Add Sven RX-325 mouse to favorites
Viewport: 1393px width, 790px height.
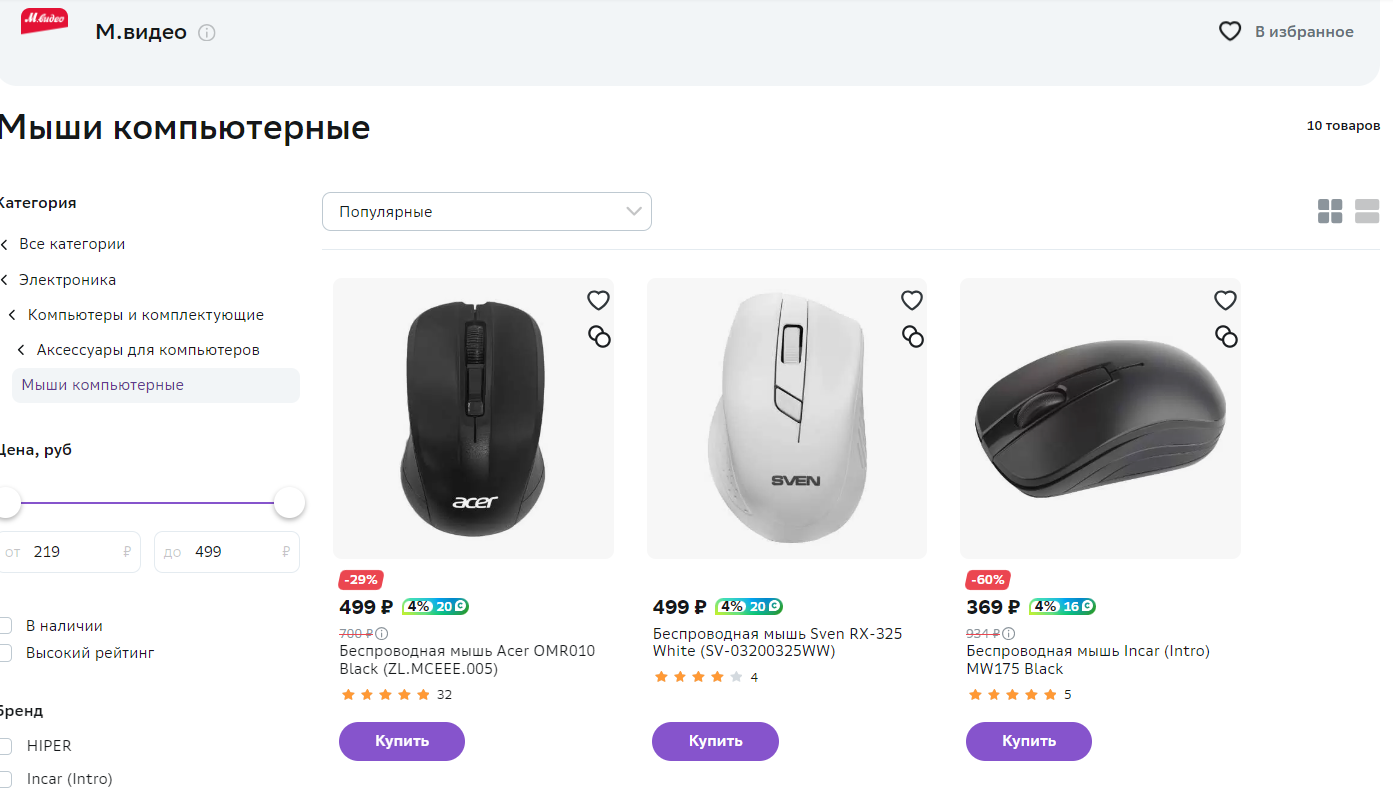click(912, 300)
